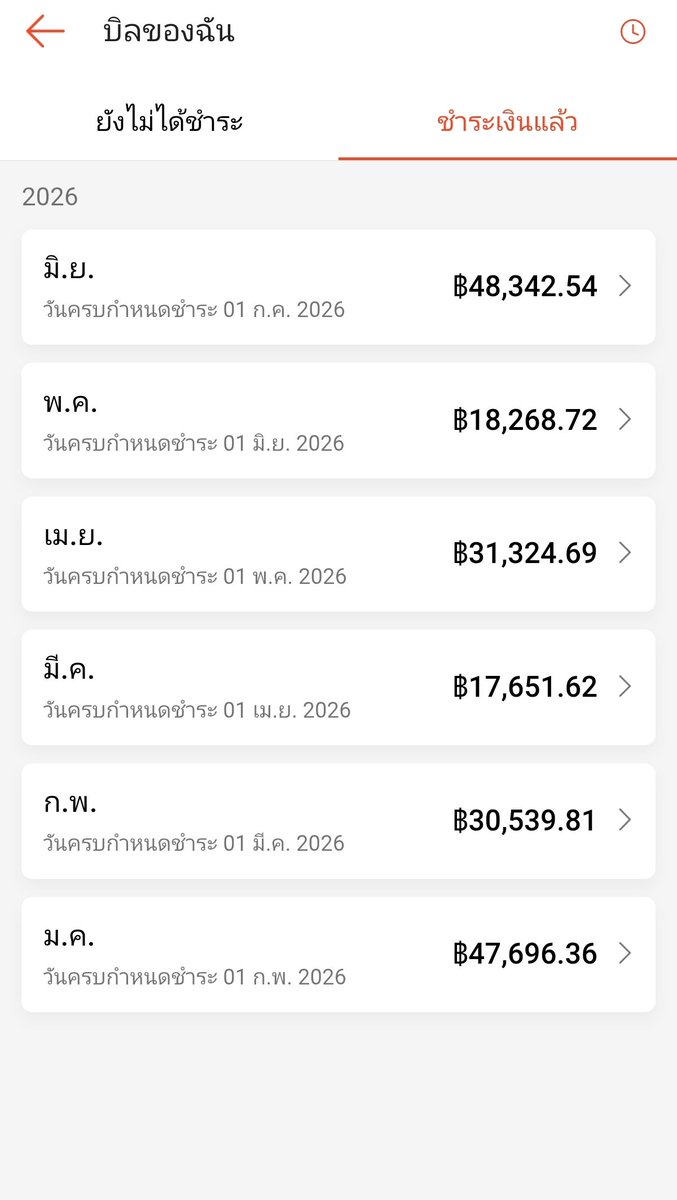Open bill history clock icon

pyautogui.click(x=633, y=32)
